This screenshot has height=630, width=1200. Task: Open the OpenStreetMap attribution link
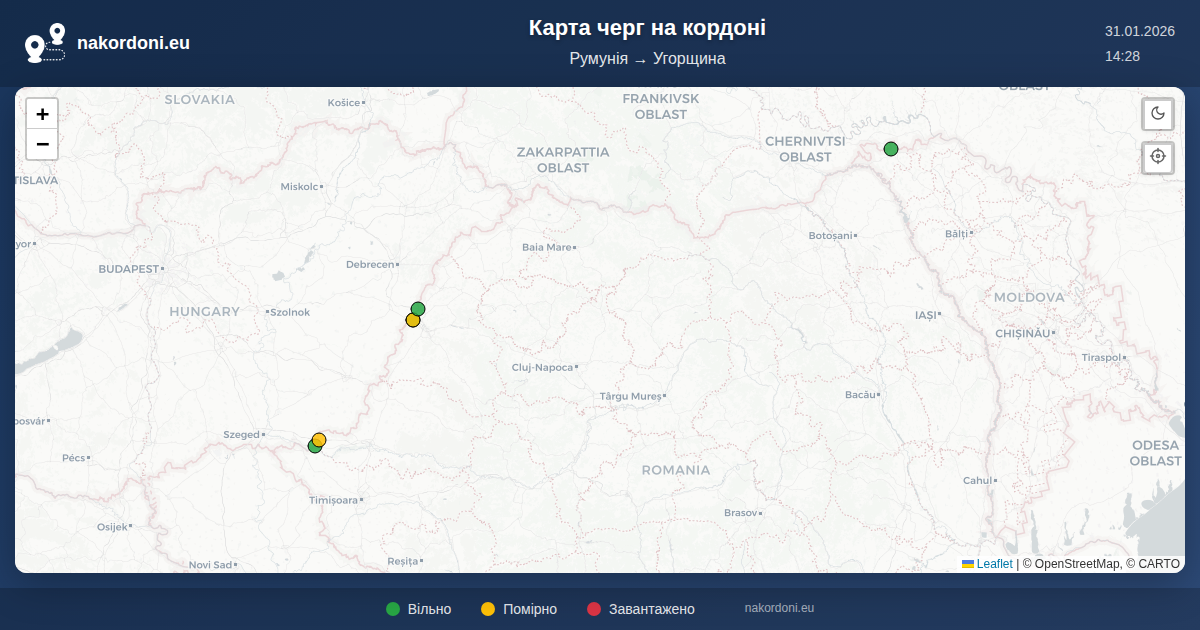tap(1071, 564)
